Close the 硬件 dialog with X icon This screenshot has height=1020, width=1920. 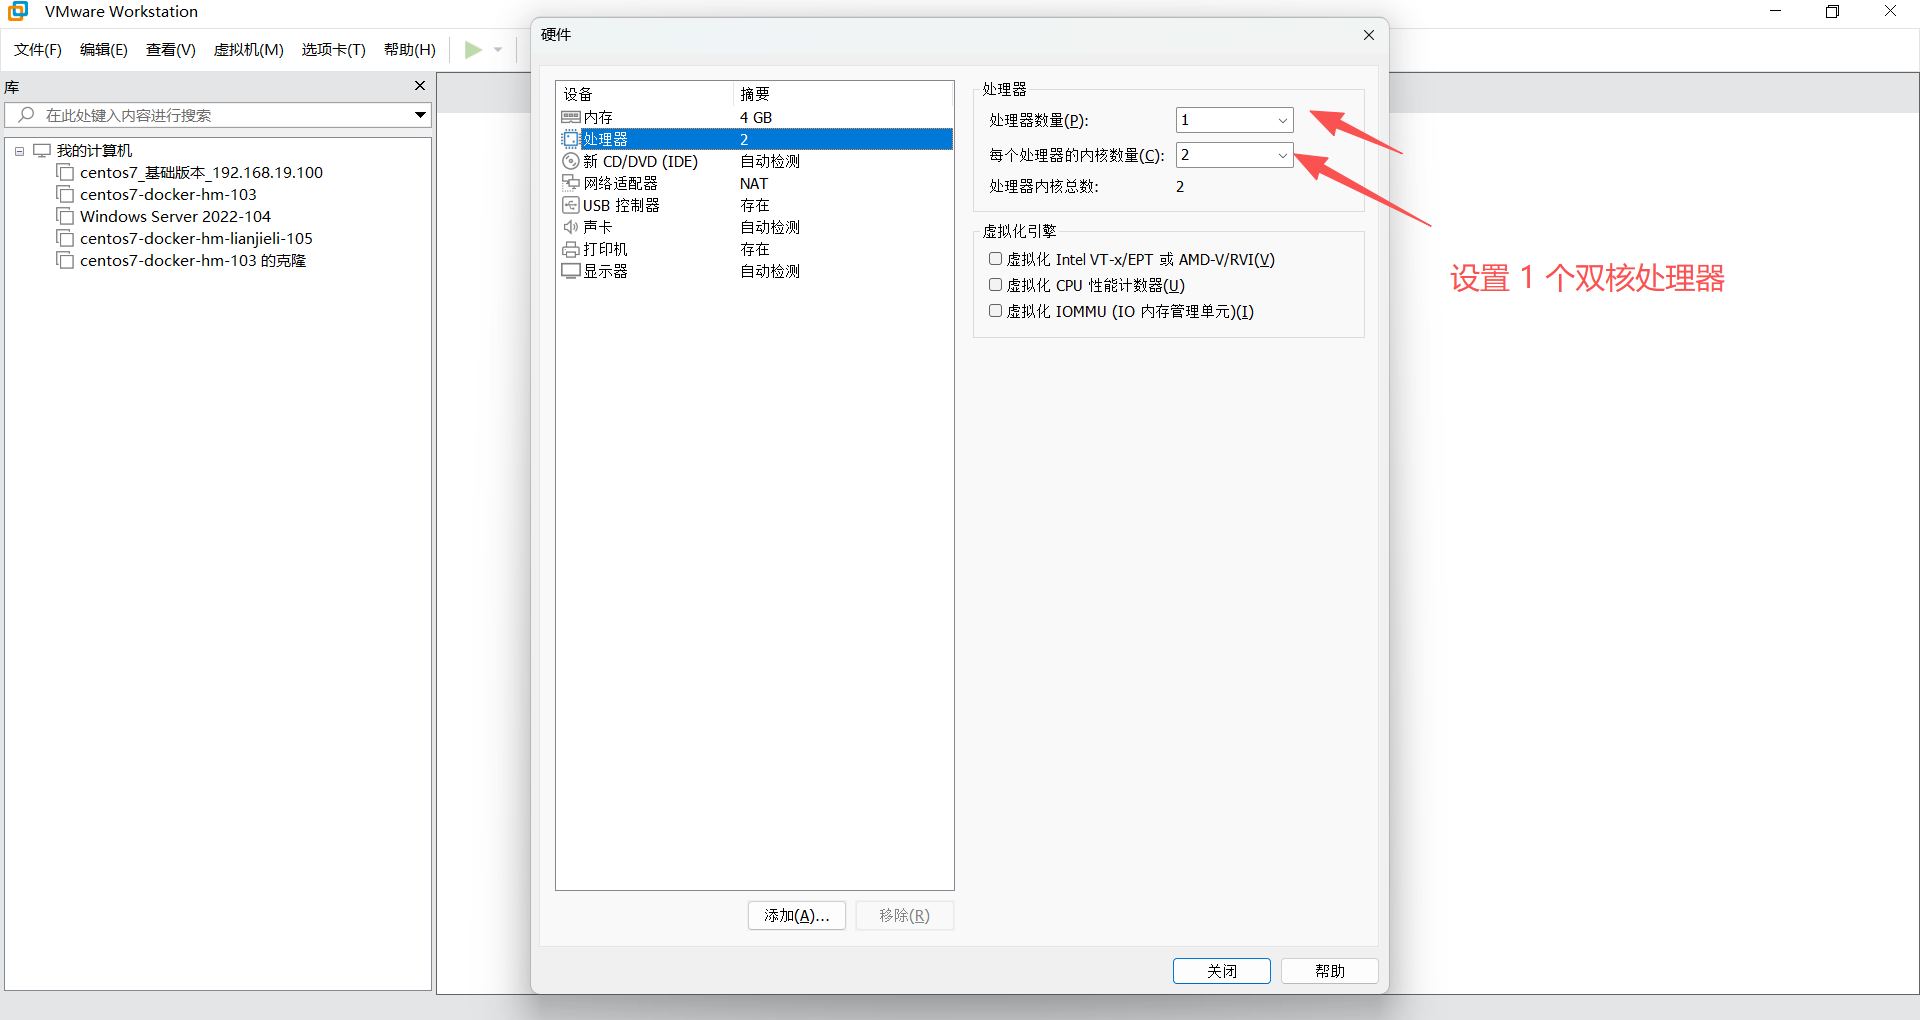click(1369, 35)
